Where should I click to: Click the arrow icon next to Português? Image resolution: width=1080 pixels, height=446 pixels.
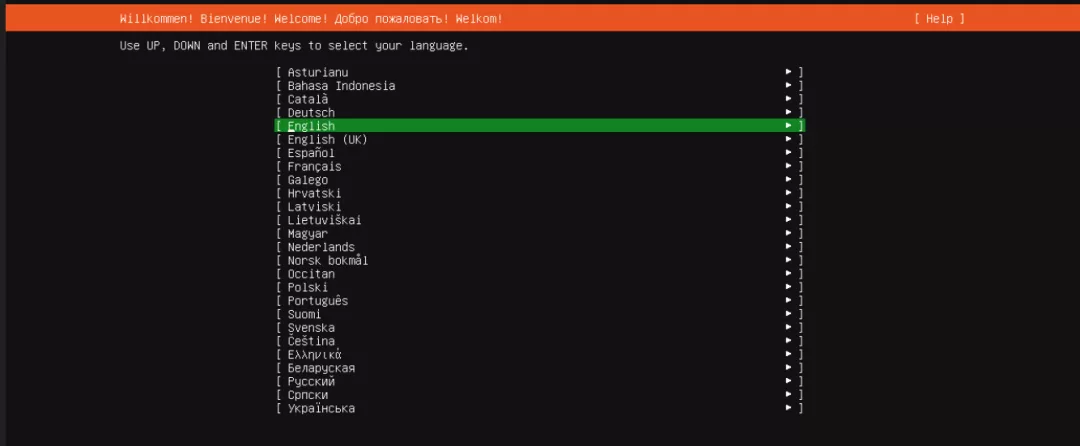[789, 301]
